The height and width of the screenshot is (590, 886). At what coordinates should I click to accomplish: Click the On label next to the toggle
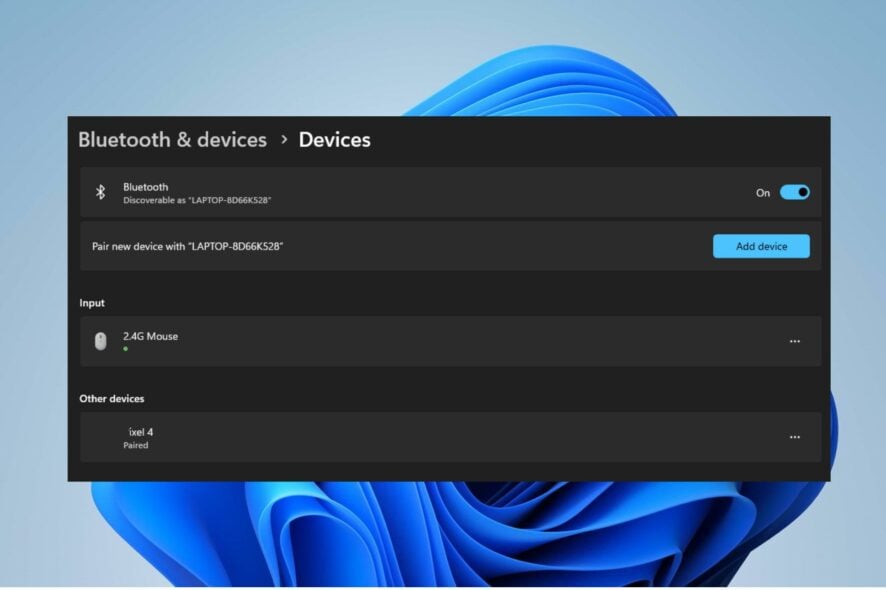763,193
